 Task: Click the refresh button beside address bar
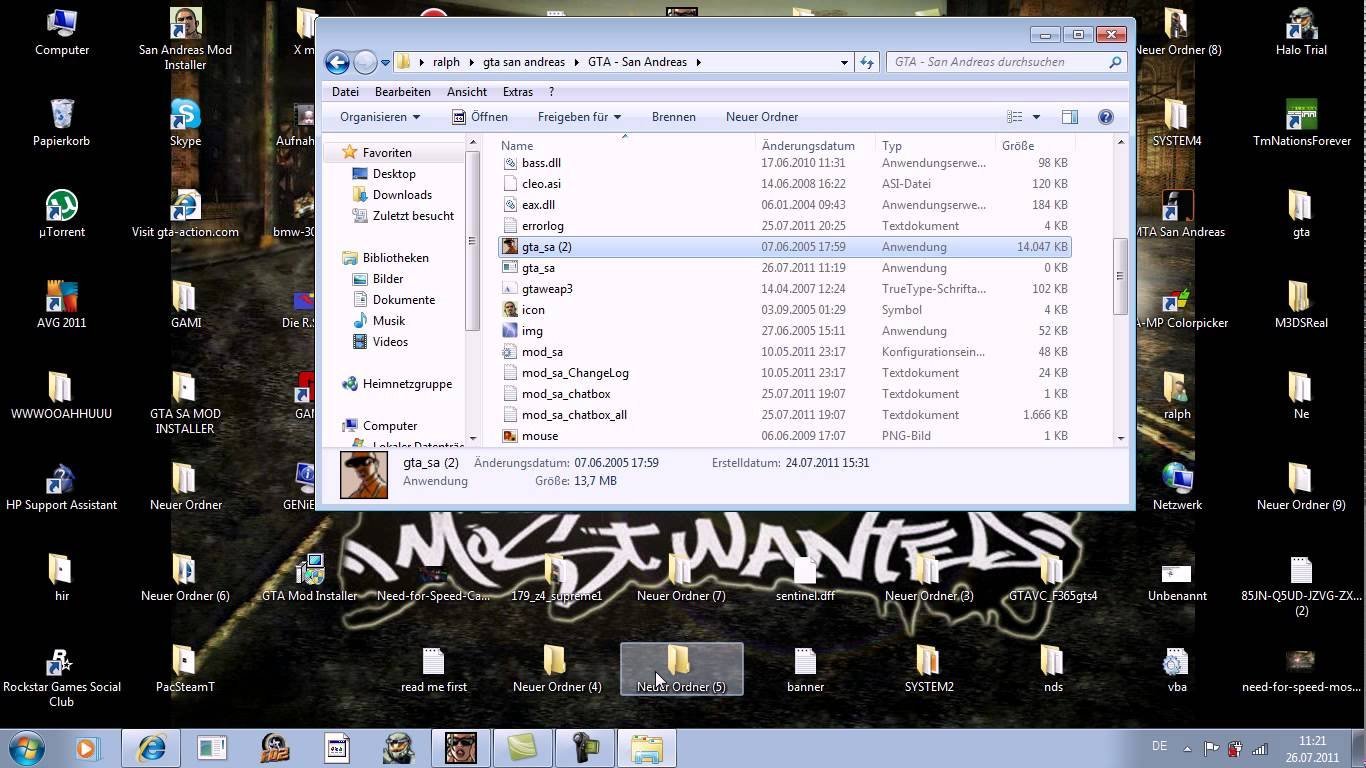tap(867, 62)
